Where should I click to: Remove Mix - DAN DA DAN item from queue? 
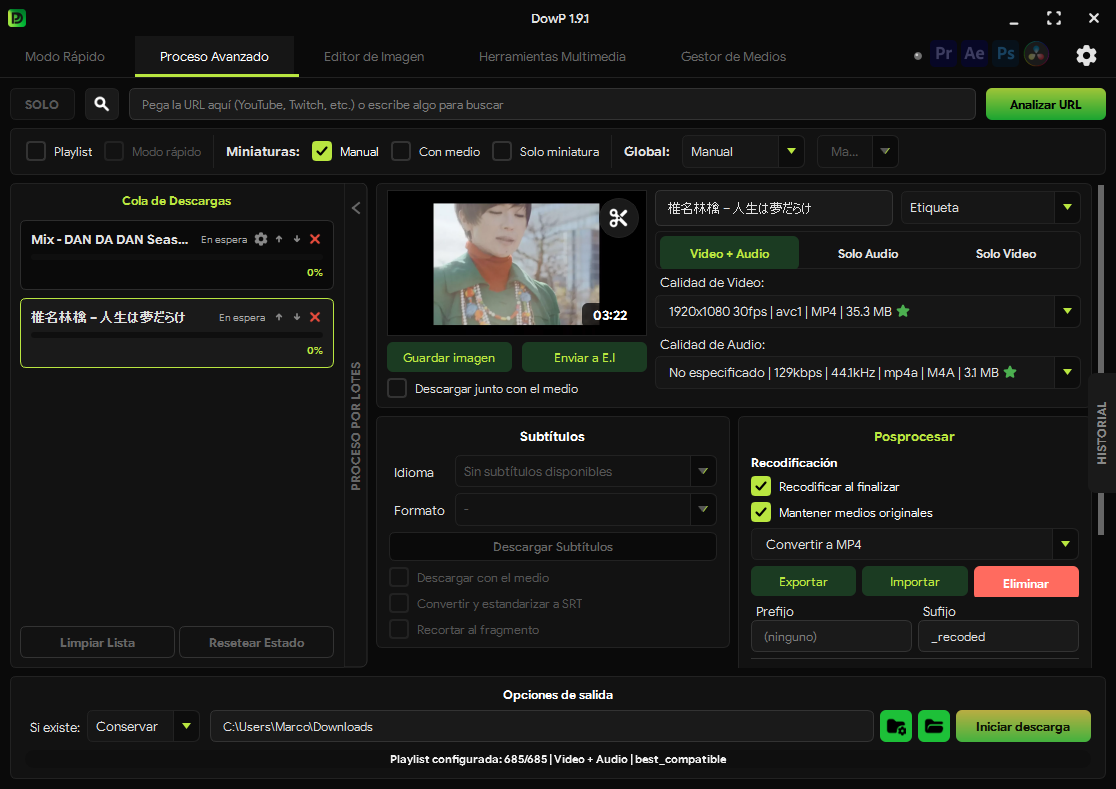click(x=315, y=239)
